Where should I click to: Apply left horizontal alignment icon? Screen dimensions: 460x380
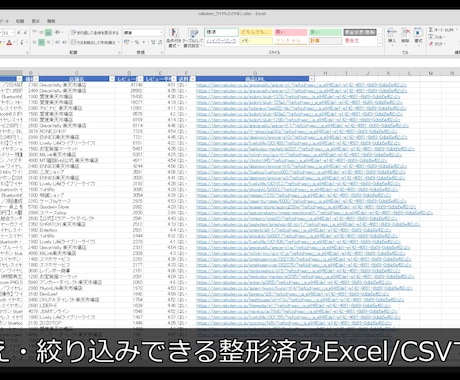coord(35,42)
